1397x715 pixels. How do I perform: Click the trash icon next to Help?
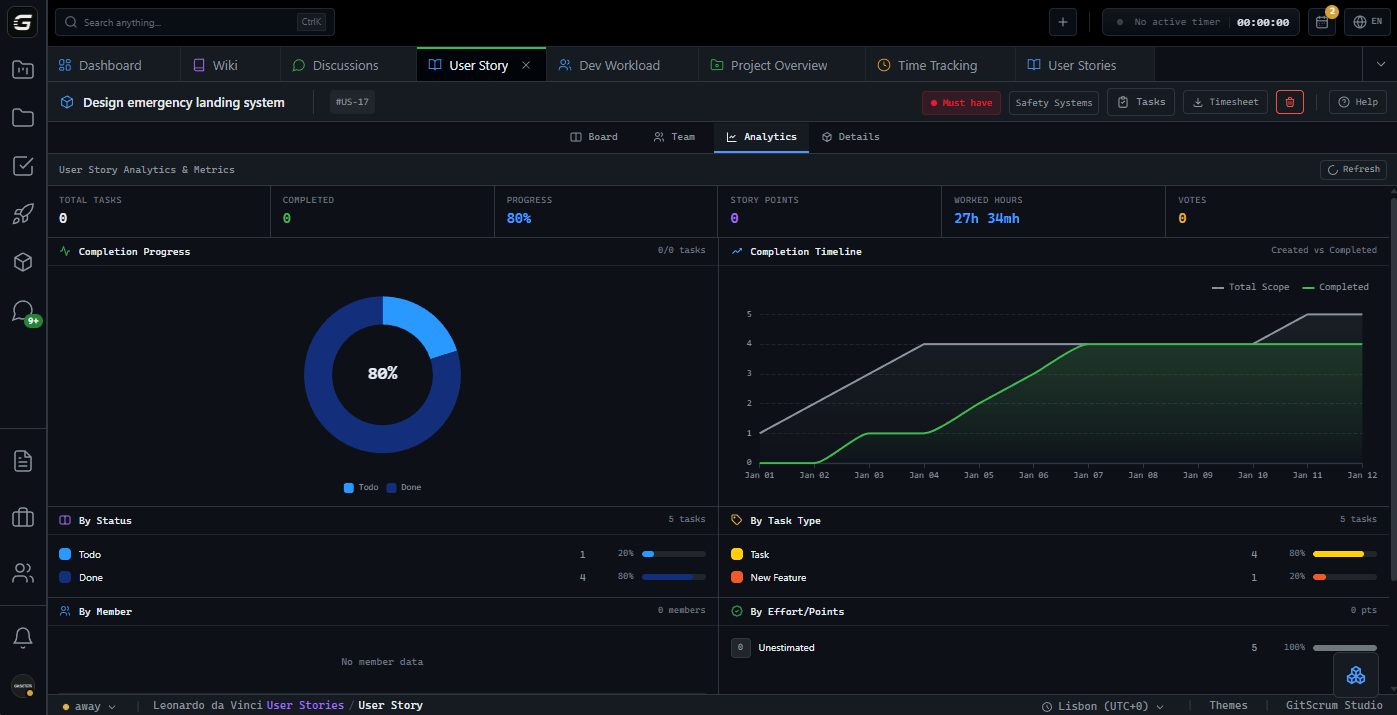1289,101
